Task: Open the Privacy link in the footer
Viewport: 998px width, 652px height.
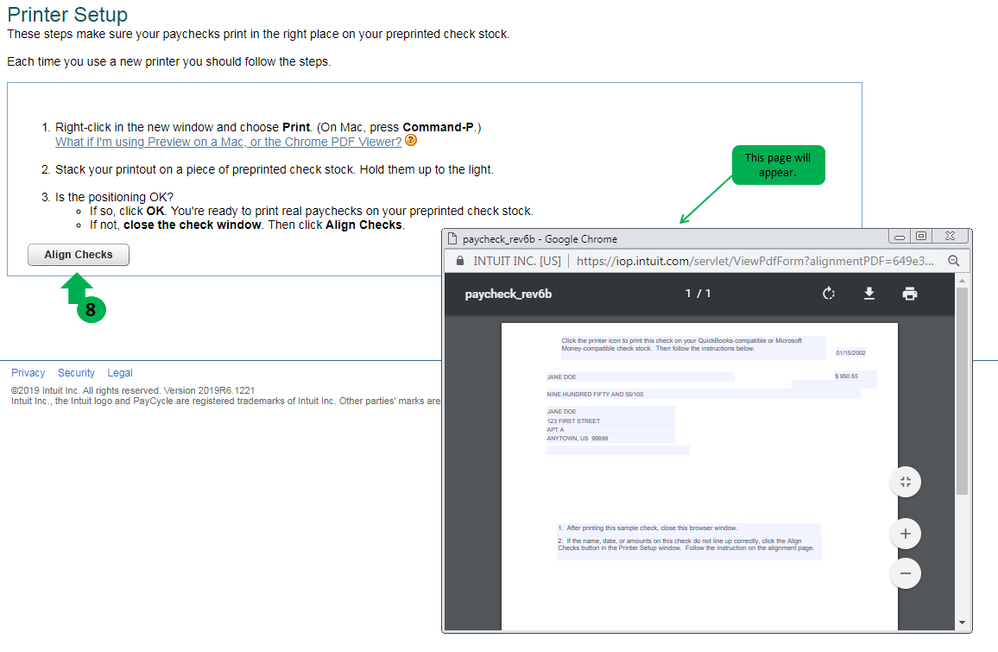Action: click(28, 373)
